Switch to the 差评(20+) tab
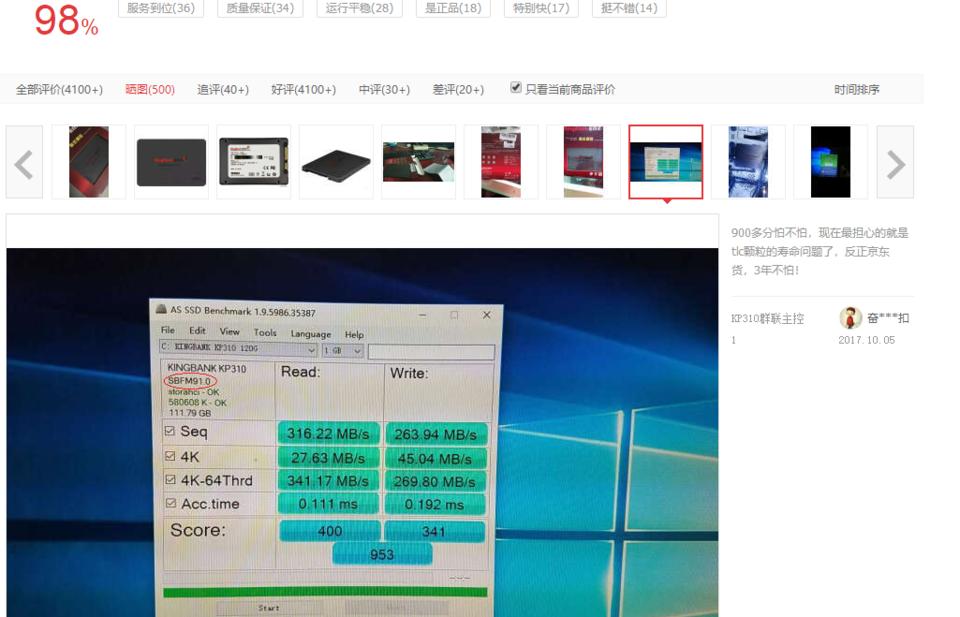 point(457,88)
